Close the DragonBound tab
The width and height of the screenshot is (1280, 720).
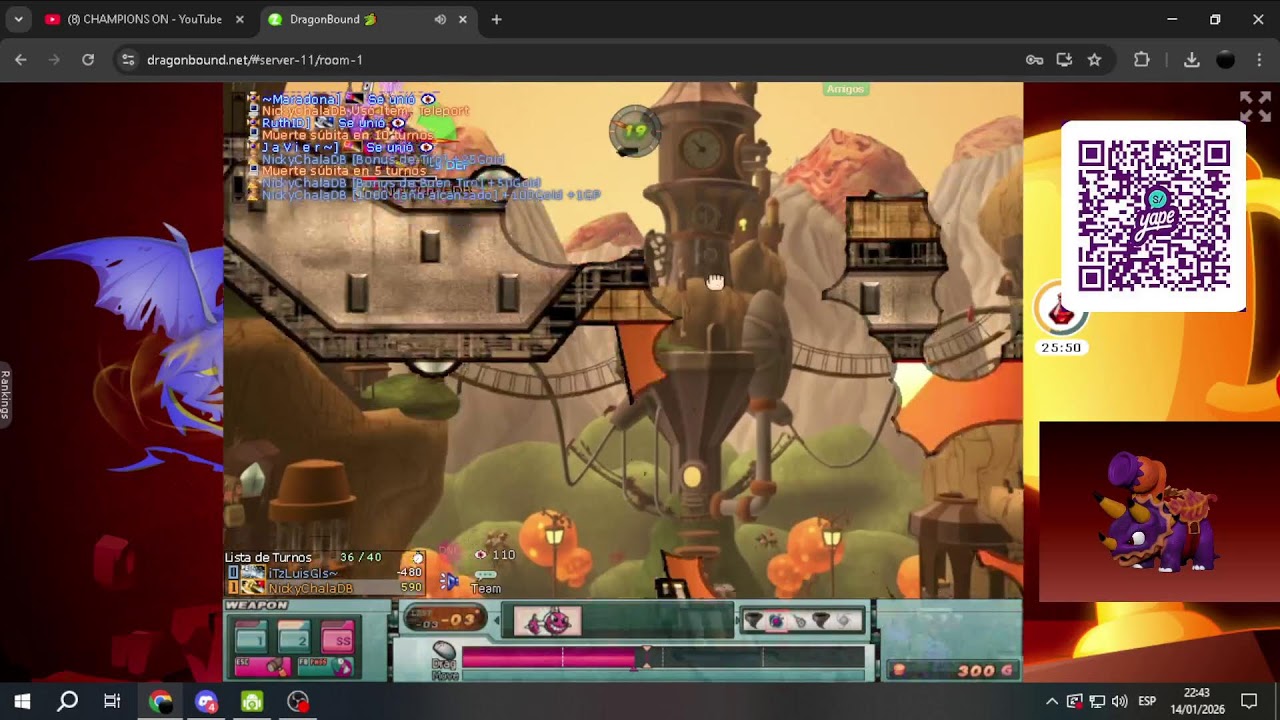coord(463,19)
